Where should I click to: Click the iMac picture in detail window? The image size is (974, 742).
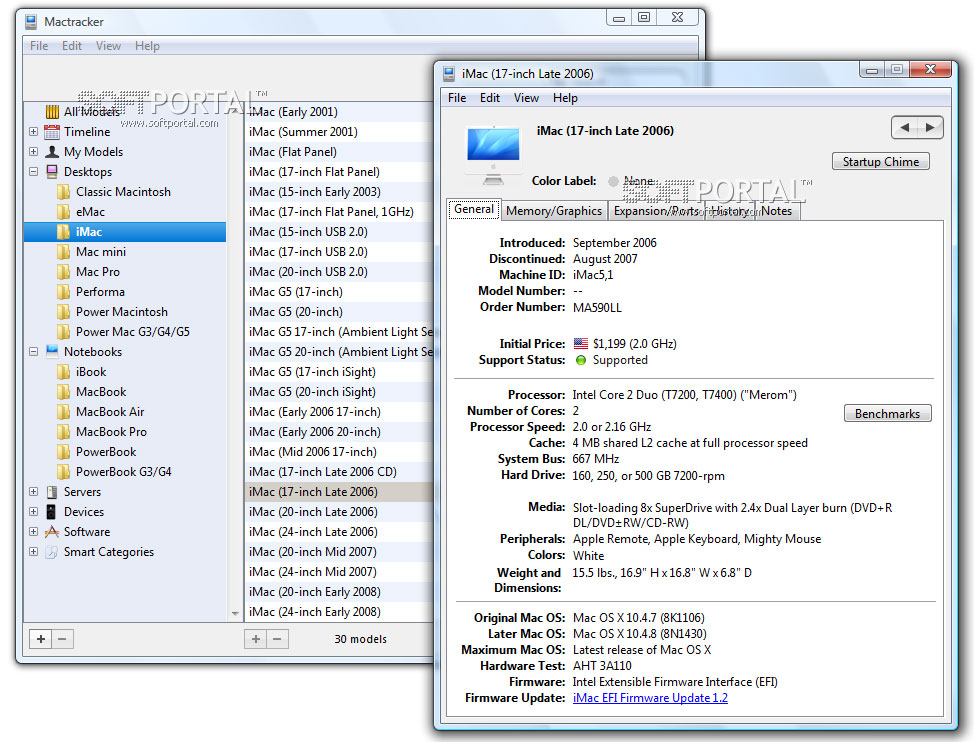pyautogui.click(x=493, y=155)
